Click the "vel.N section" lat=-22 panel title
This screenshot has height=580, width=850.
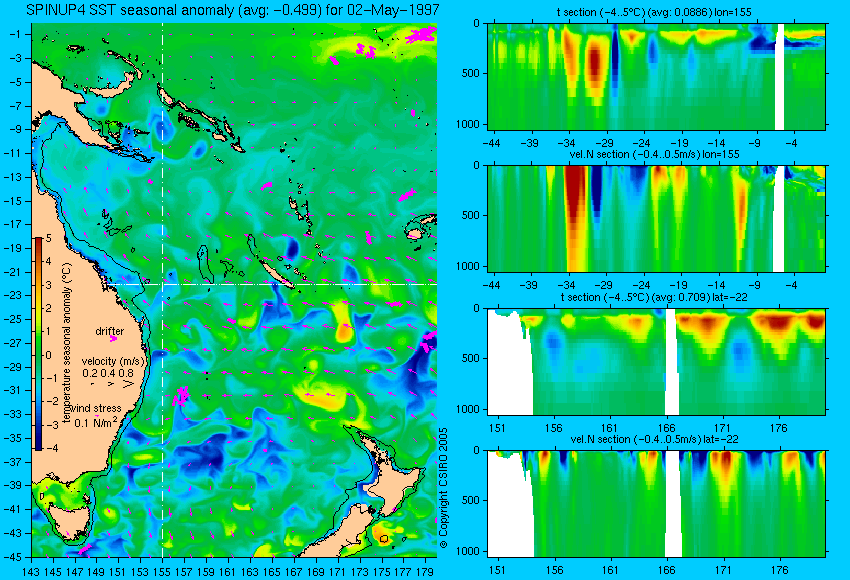(x=654, y=439)
